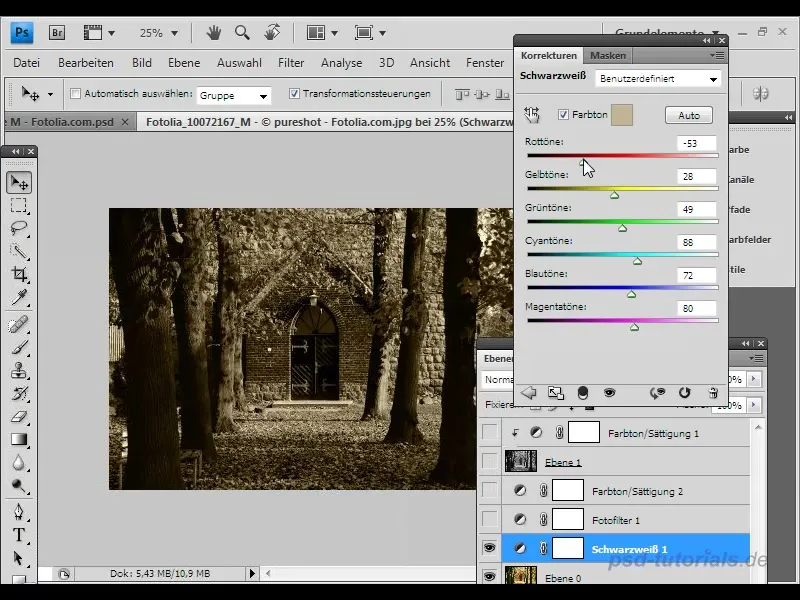Open the Korrekturen panel flyout menu
800x600 pixels.
(716, 55)
